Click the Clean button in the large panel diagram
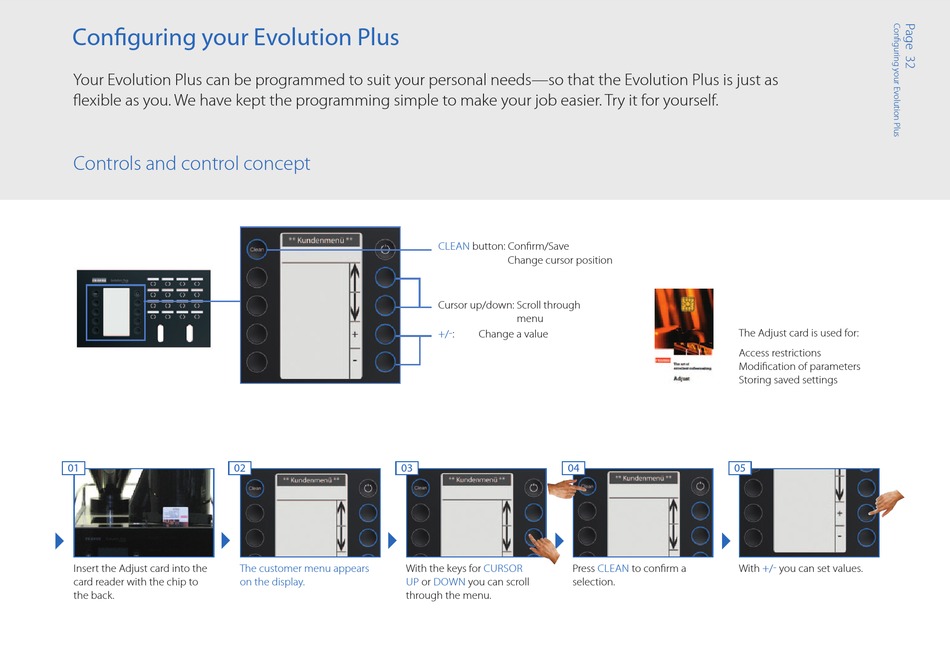This screenshot has width=950, height=672. point(257,249)
